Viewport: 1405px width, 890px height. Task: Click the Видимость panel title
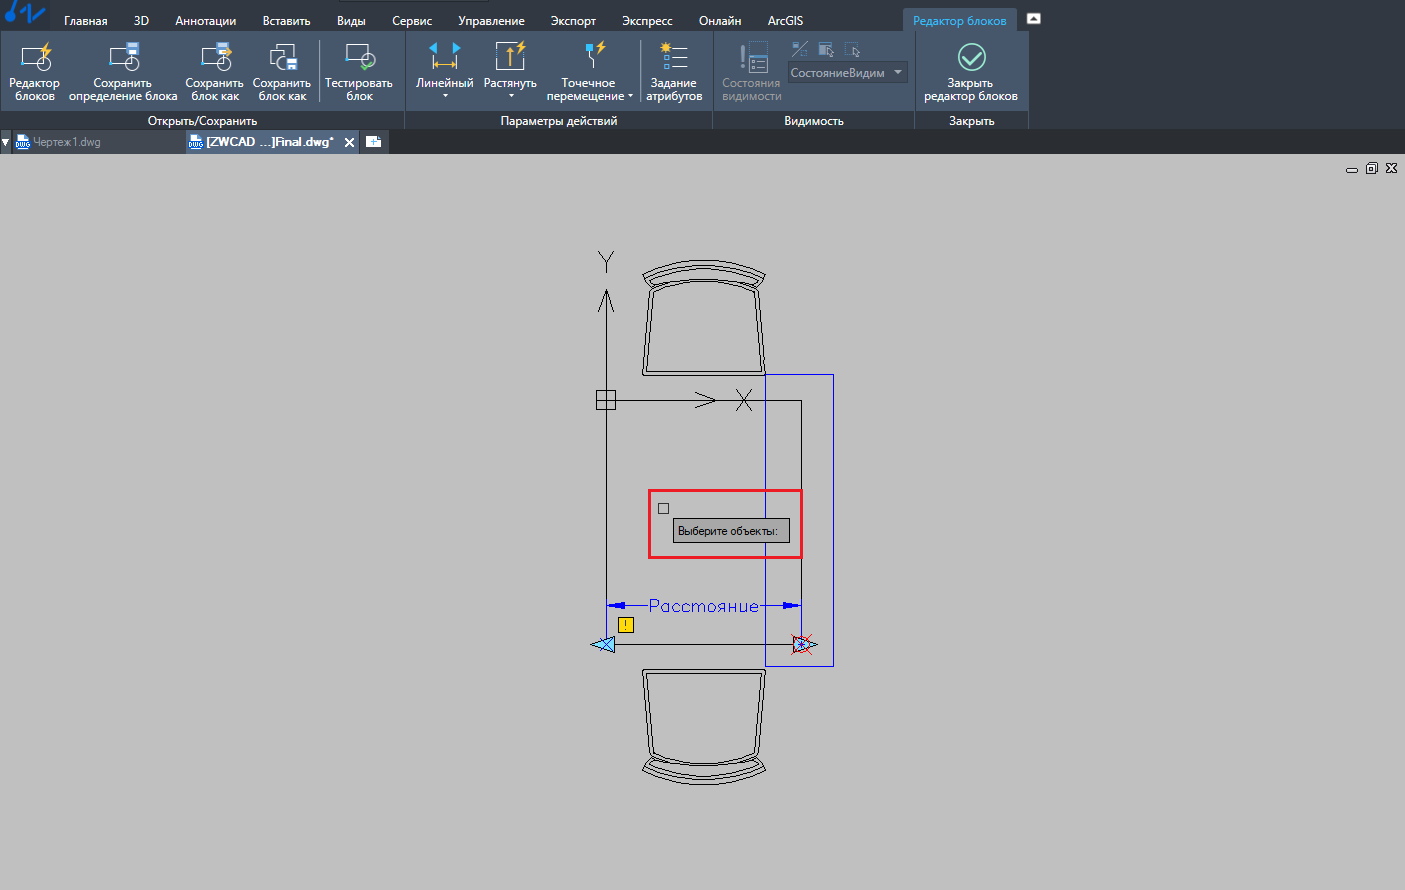[x=814, y=121]
